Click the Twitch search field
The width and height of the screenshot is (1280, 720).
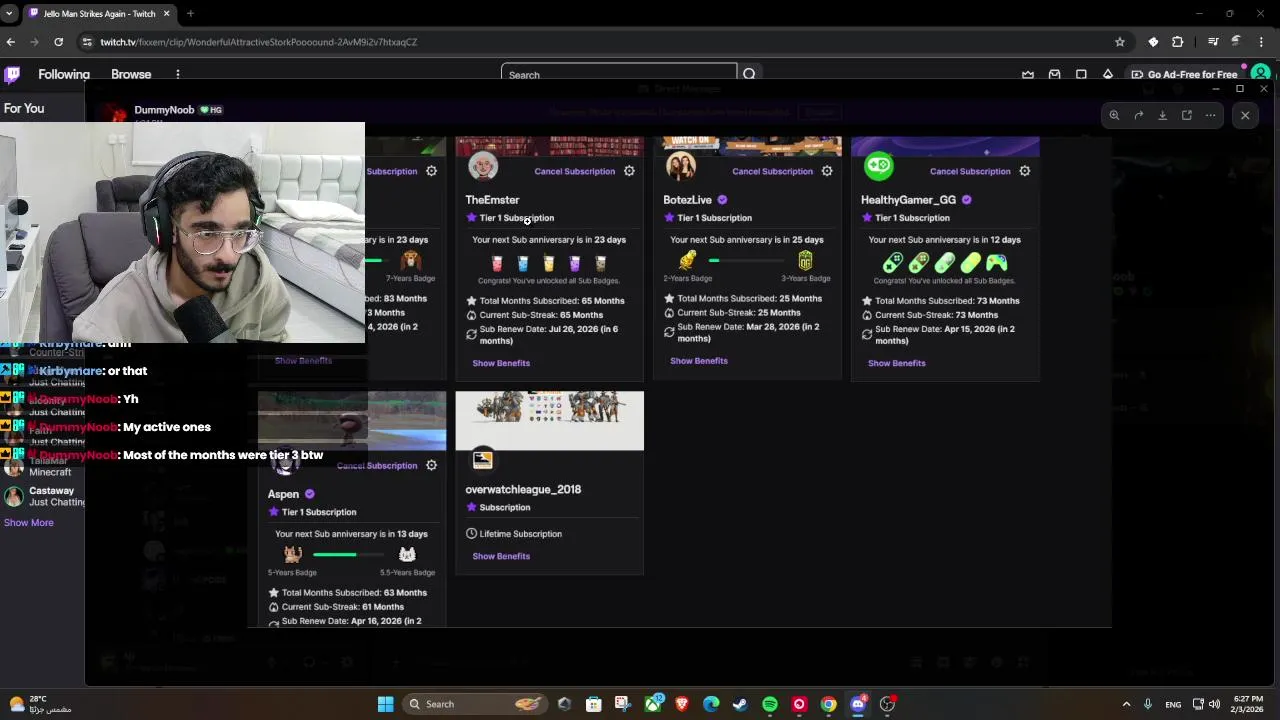(x=619, y=74)
